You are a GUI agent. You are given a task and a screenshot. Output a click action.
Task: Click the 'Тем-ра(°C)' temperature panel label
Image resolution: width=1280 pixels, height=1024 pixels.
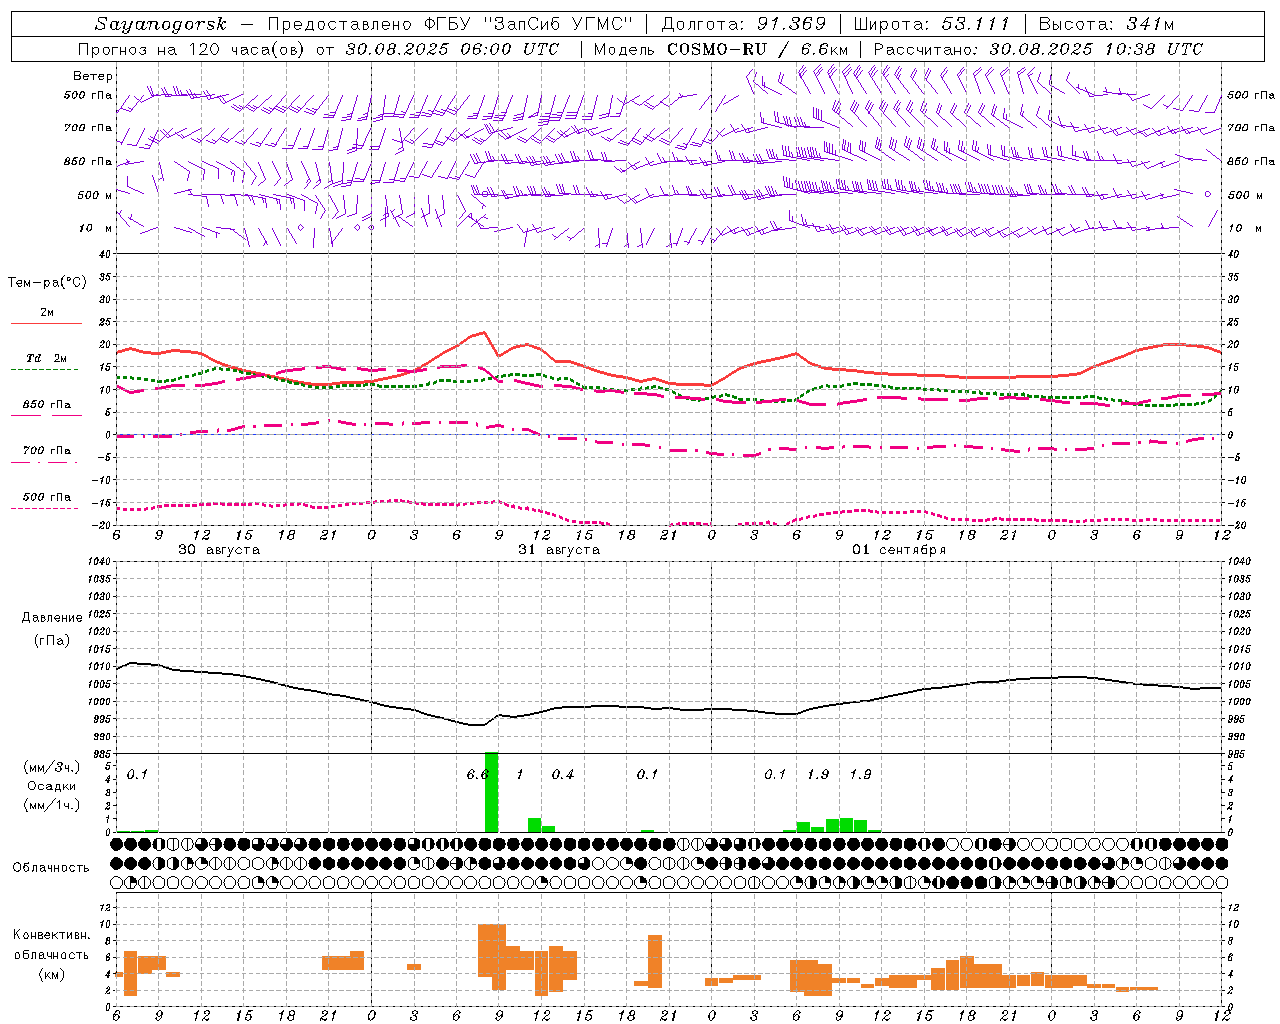(47, 283)
